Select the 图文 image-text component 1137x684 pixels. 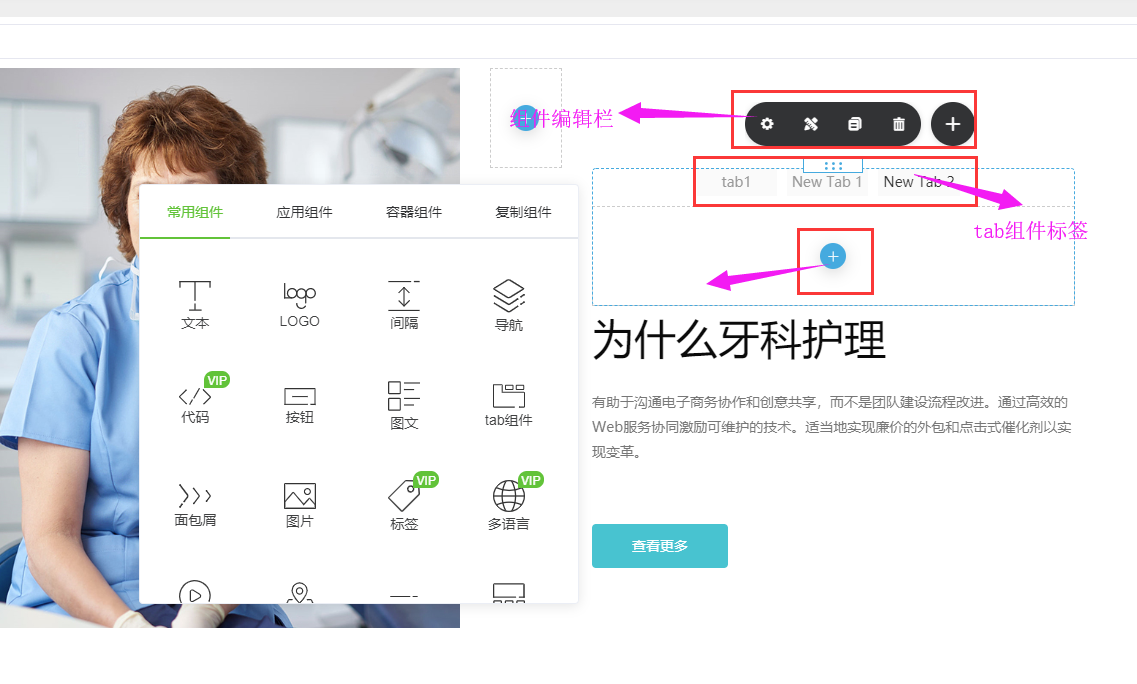(x=404, y=405)
